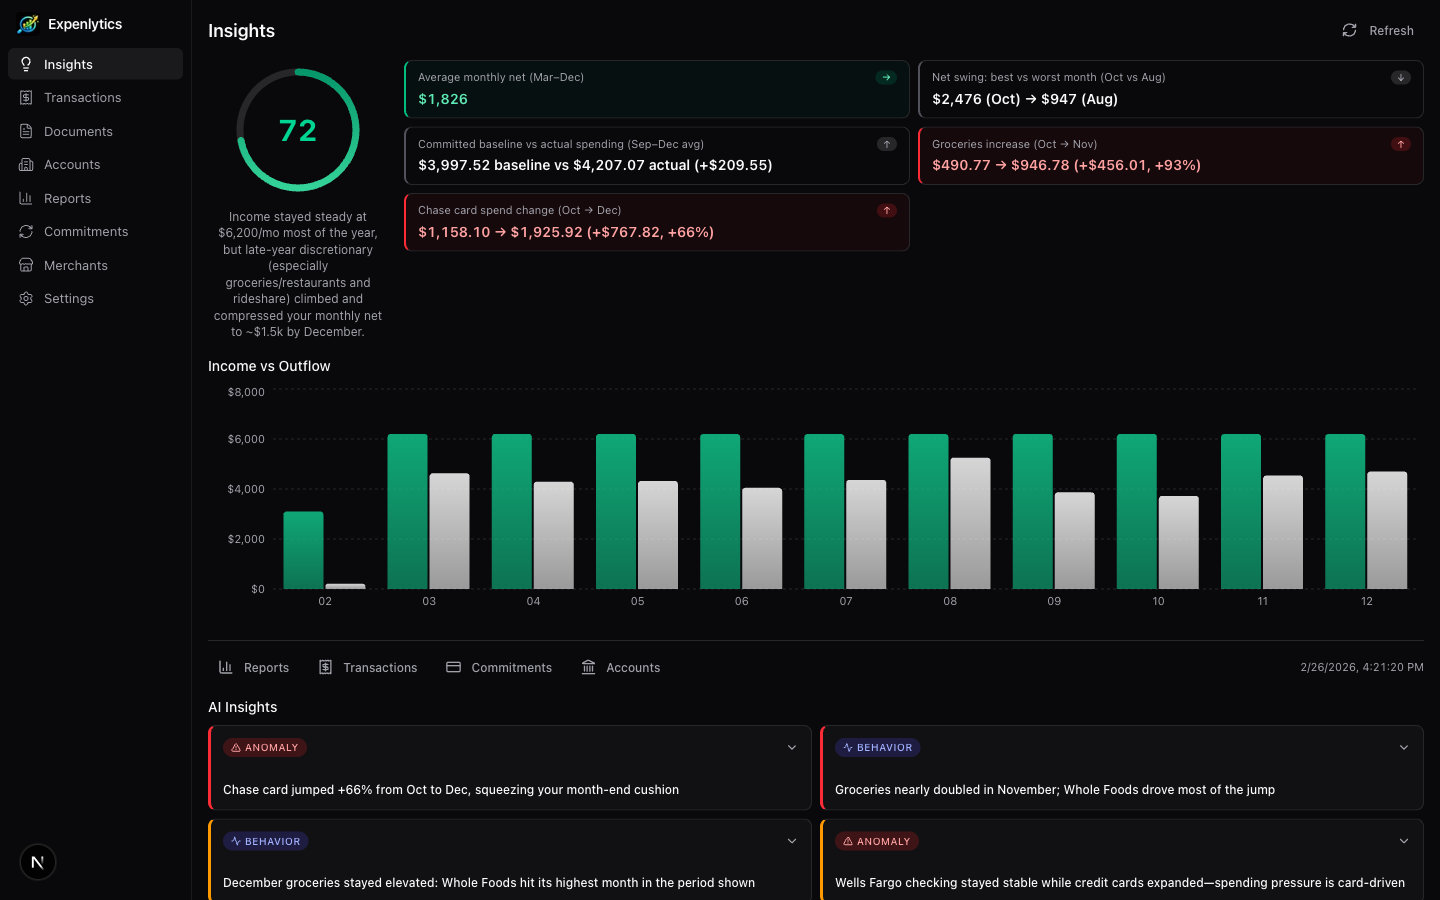Screen dimensions: 1440x900
Task: Click the Reports bar-chart icon under Income vs Outflow
Action: point(227,667)
